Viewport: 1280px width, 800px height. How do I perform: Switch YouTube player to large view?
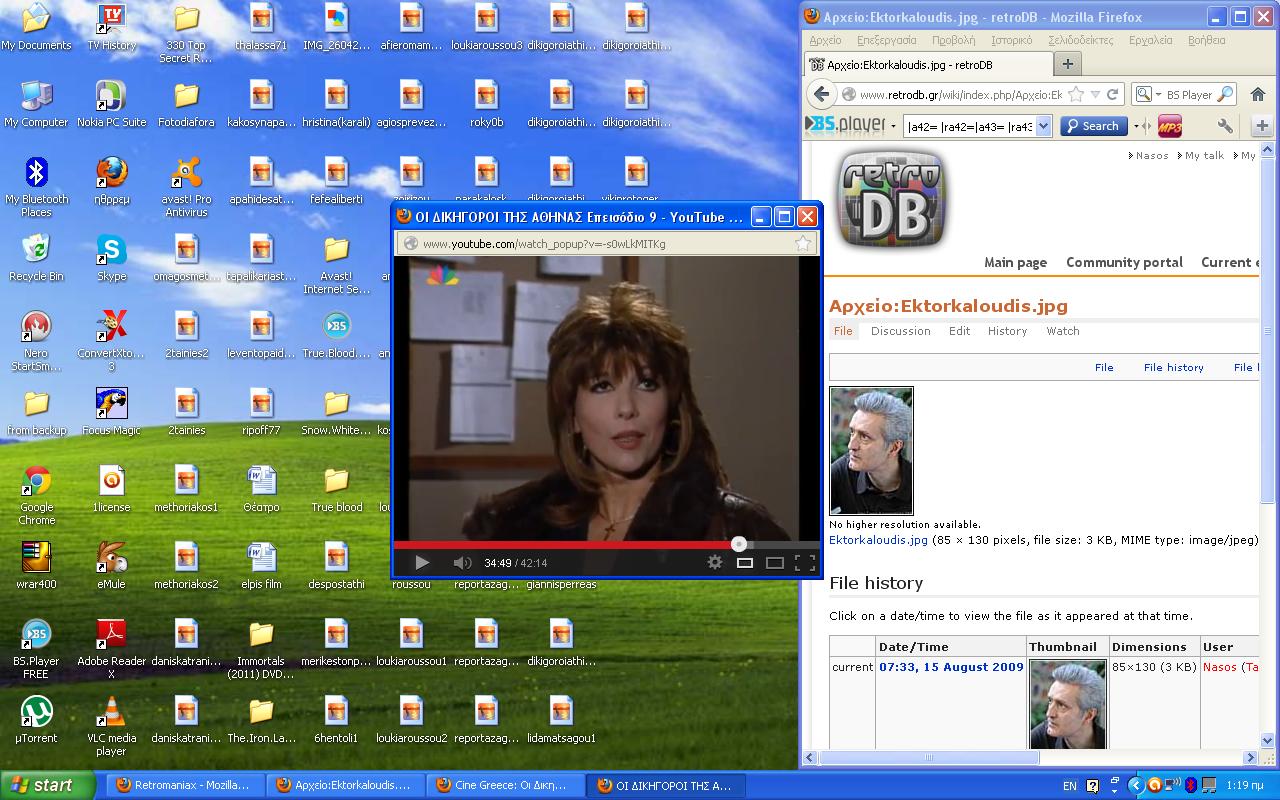[774, 563]
